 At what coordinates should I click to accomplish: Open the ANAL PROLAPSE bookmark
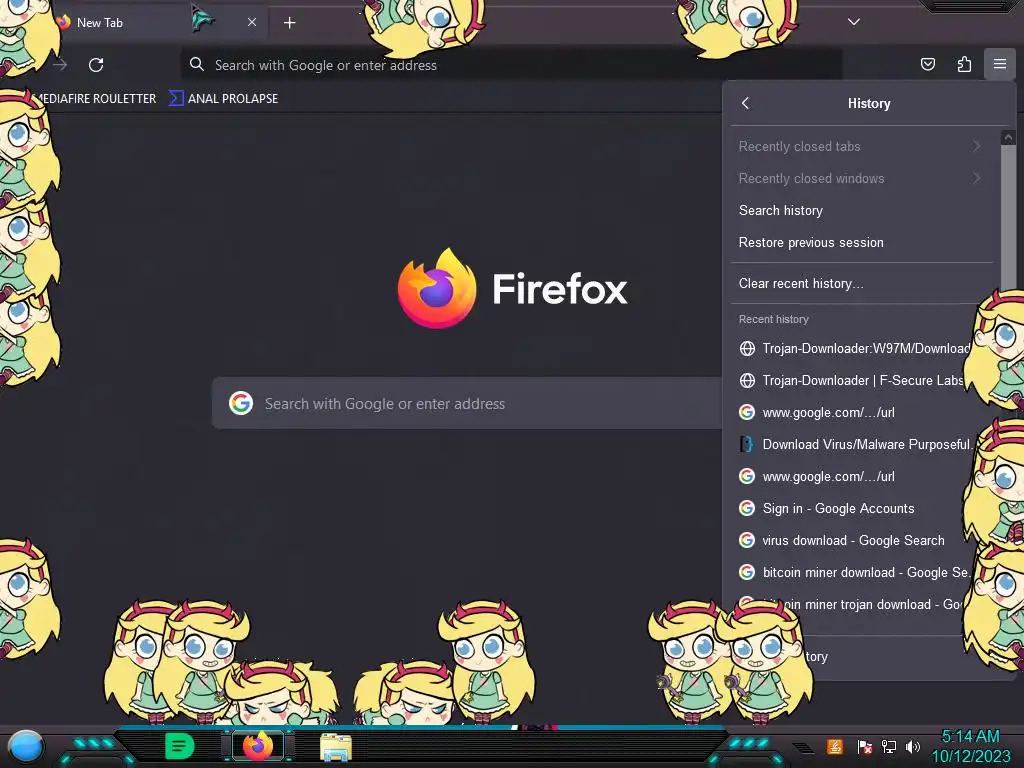[x=224, y=99]
